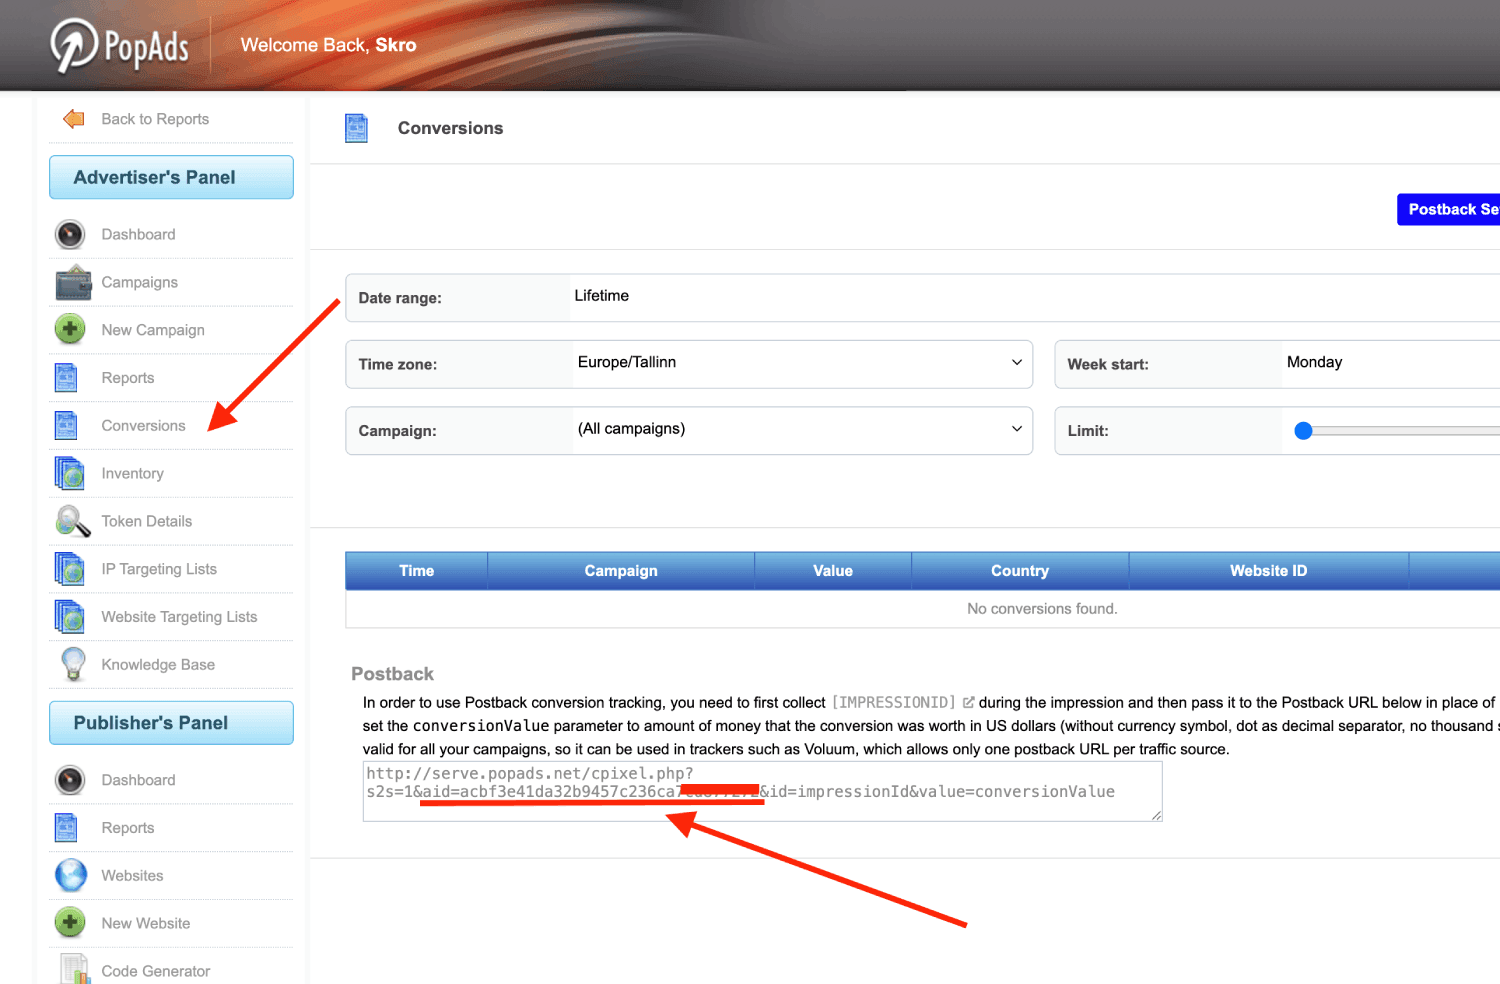
Task: Click the Publisher Websites globe icon
Action: 71,875
